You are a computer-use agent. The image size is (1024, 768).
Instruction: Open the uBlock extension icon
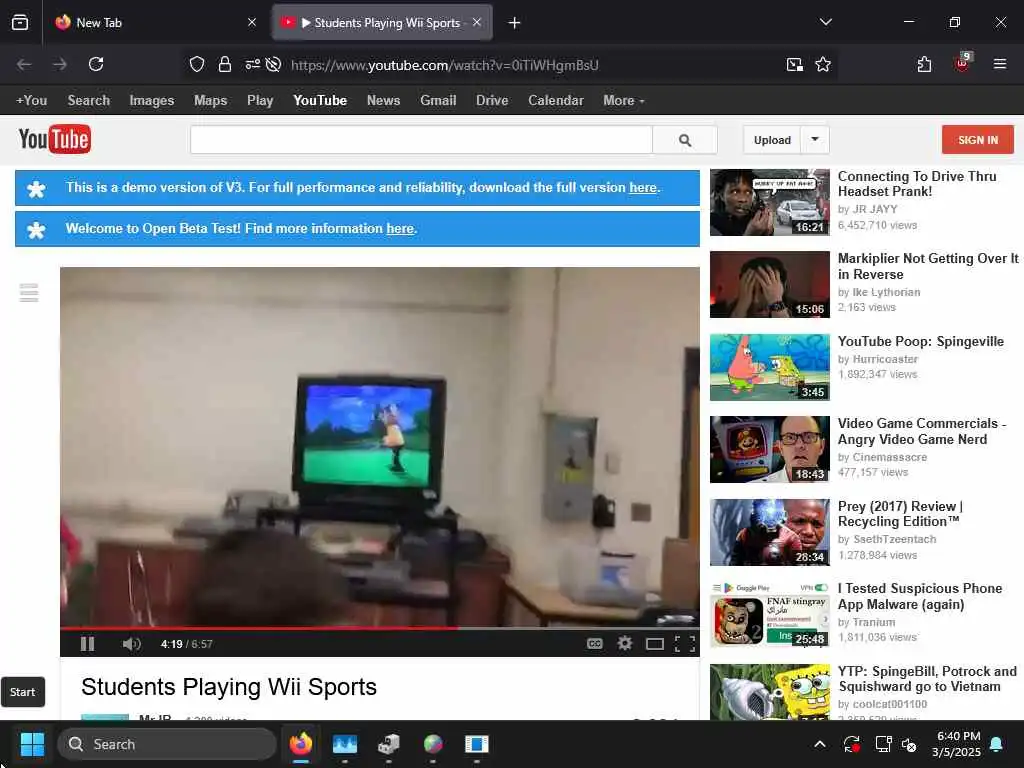(x=962, y=63)
